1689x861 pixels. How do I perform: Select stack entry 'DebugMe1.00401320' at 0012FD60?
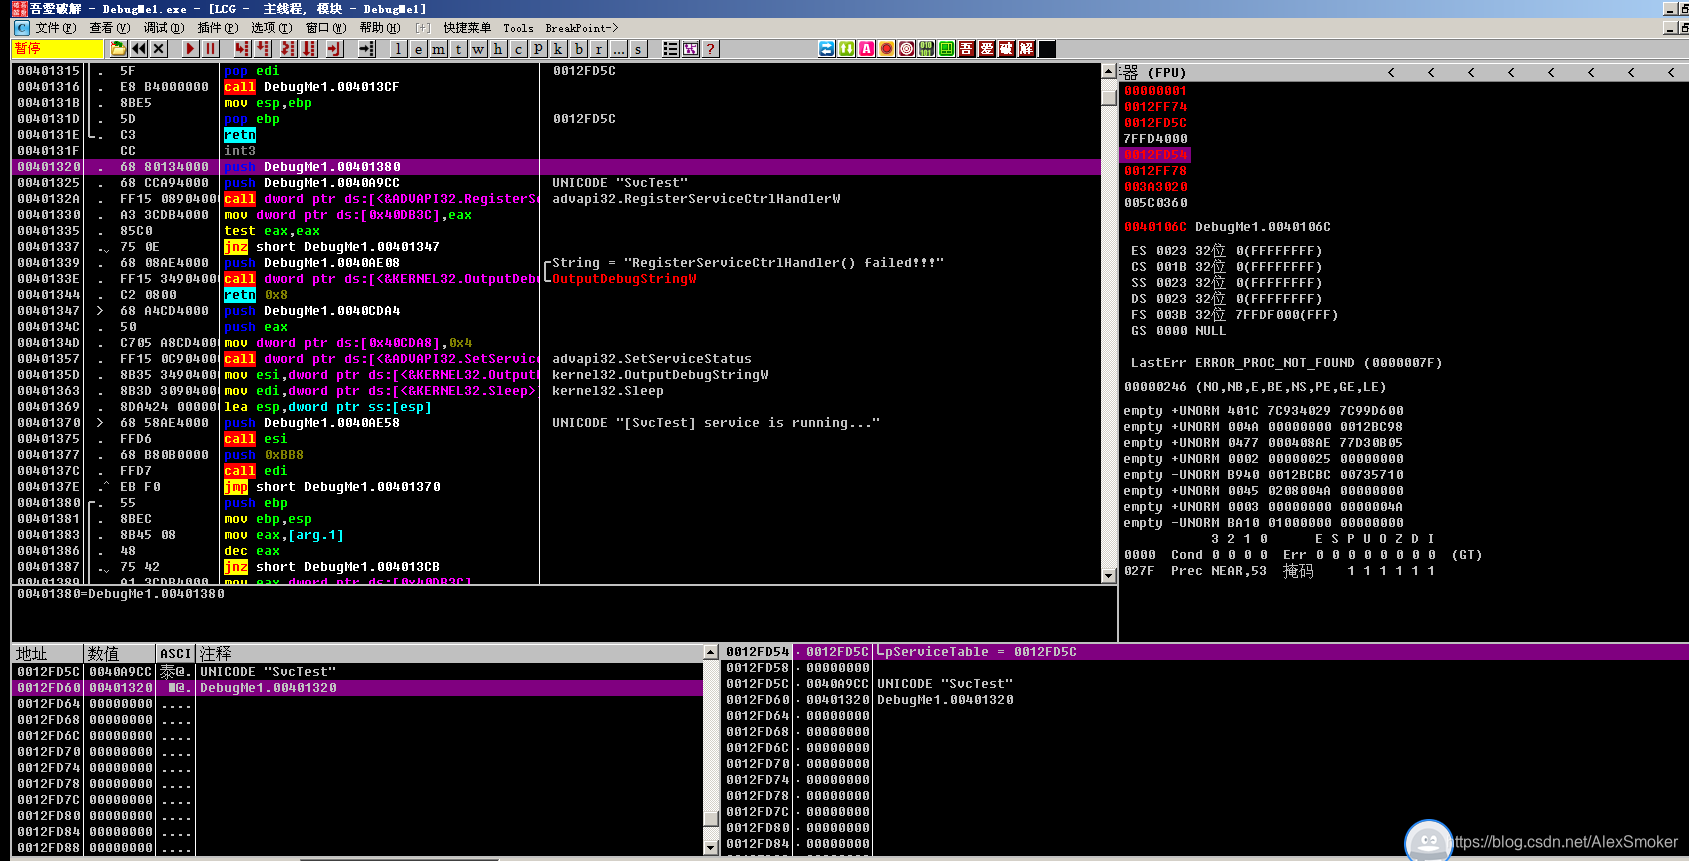945,700
